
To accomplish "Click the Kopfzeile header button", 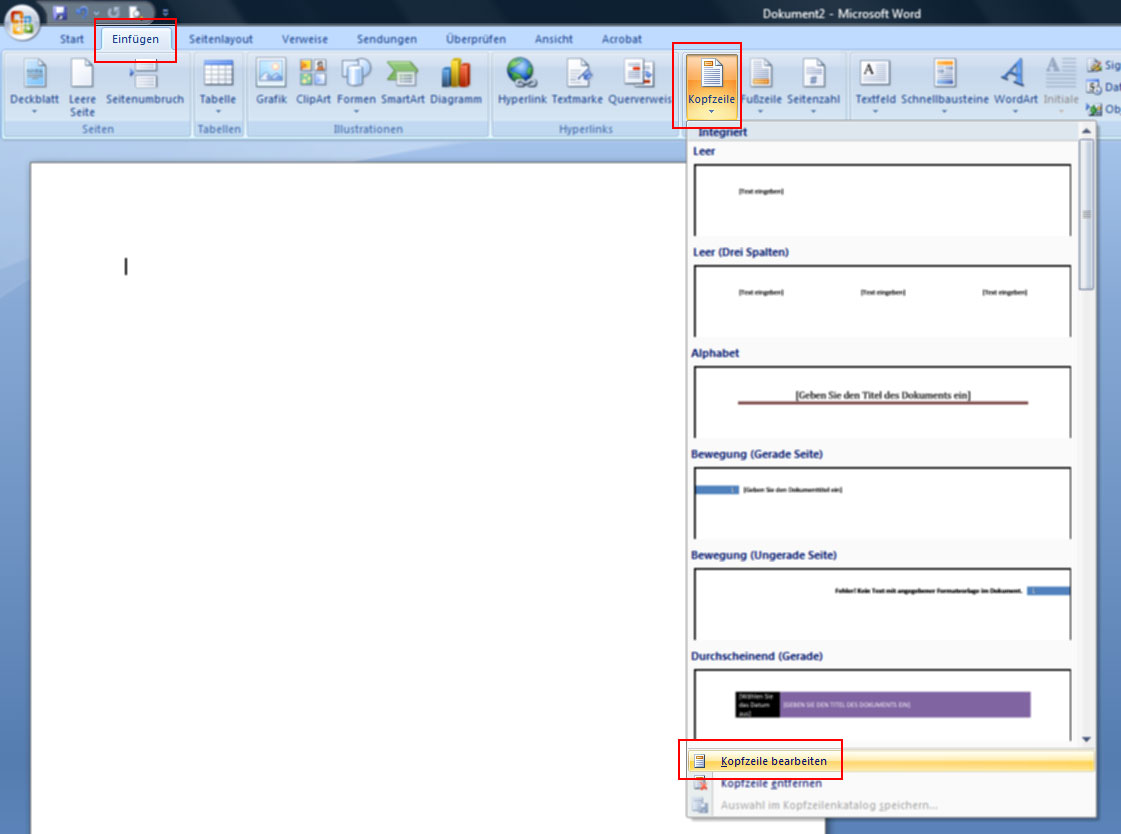I will pyautogui.click(x=711, y=86).
